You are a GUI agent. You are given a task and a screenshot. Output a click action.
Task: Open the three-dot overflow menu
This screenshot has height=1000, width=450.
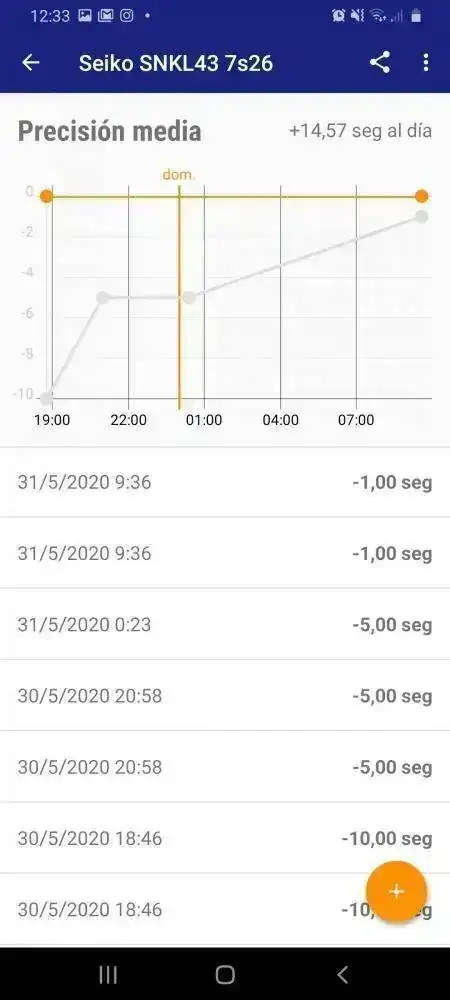(426, 62)
